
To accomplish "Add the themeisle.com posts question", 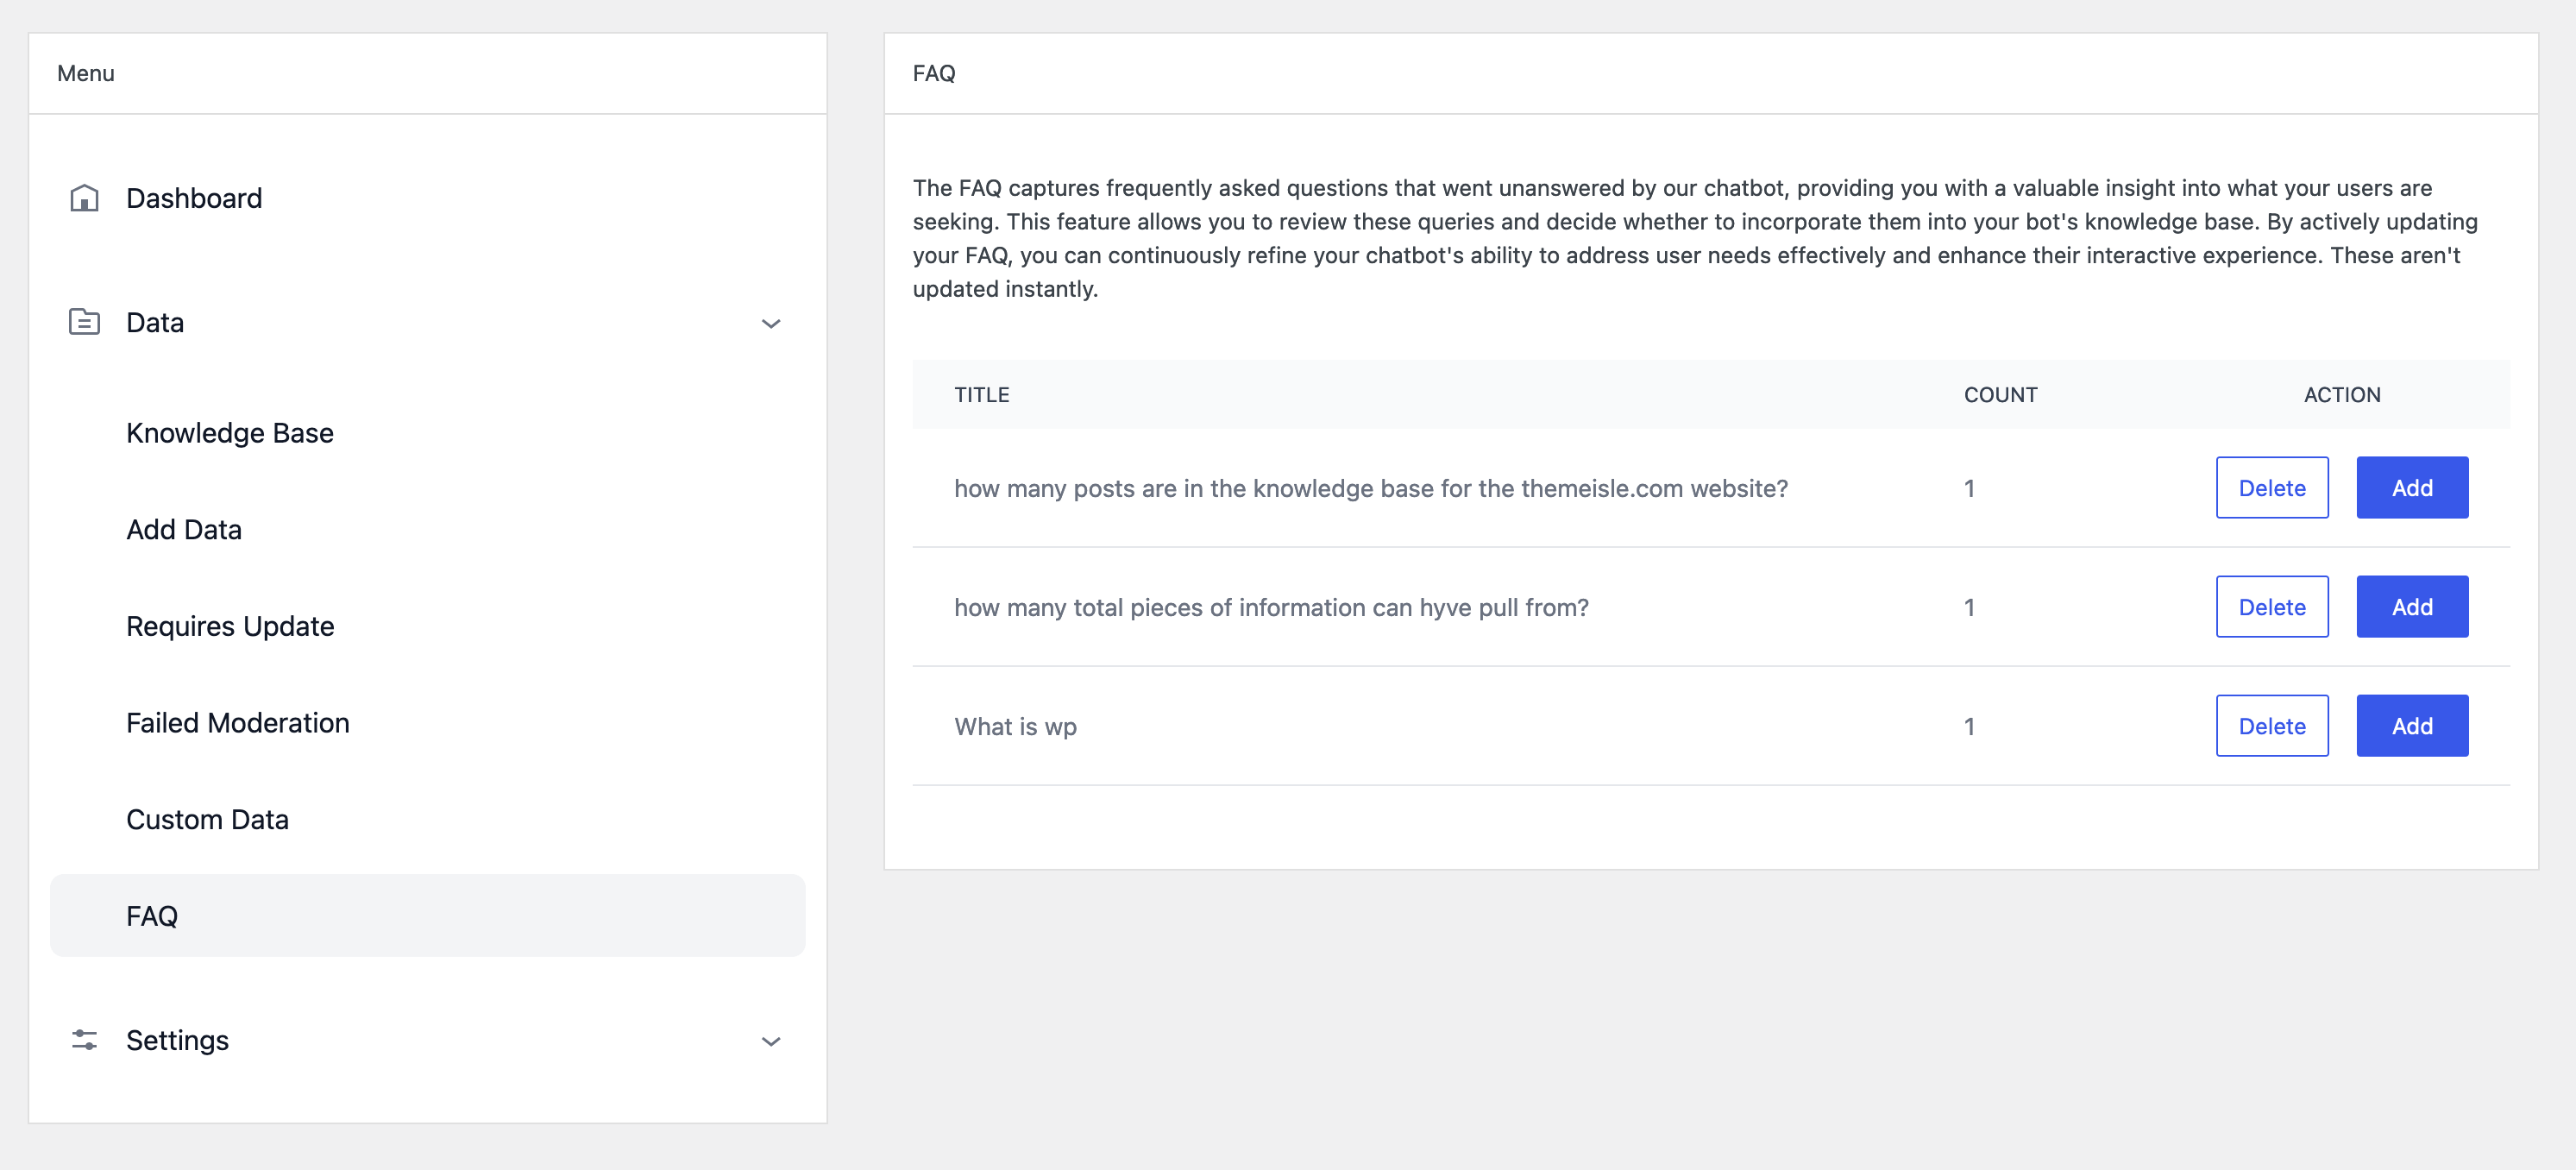I will click(2411, 488).
